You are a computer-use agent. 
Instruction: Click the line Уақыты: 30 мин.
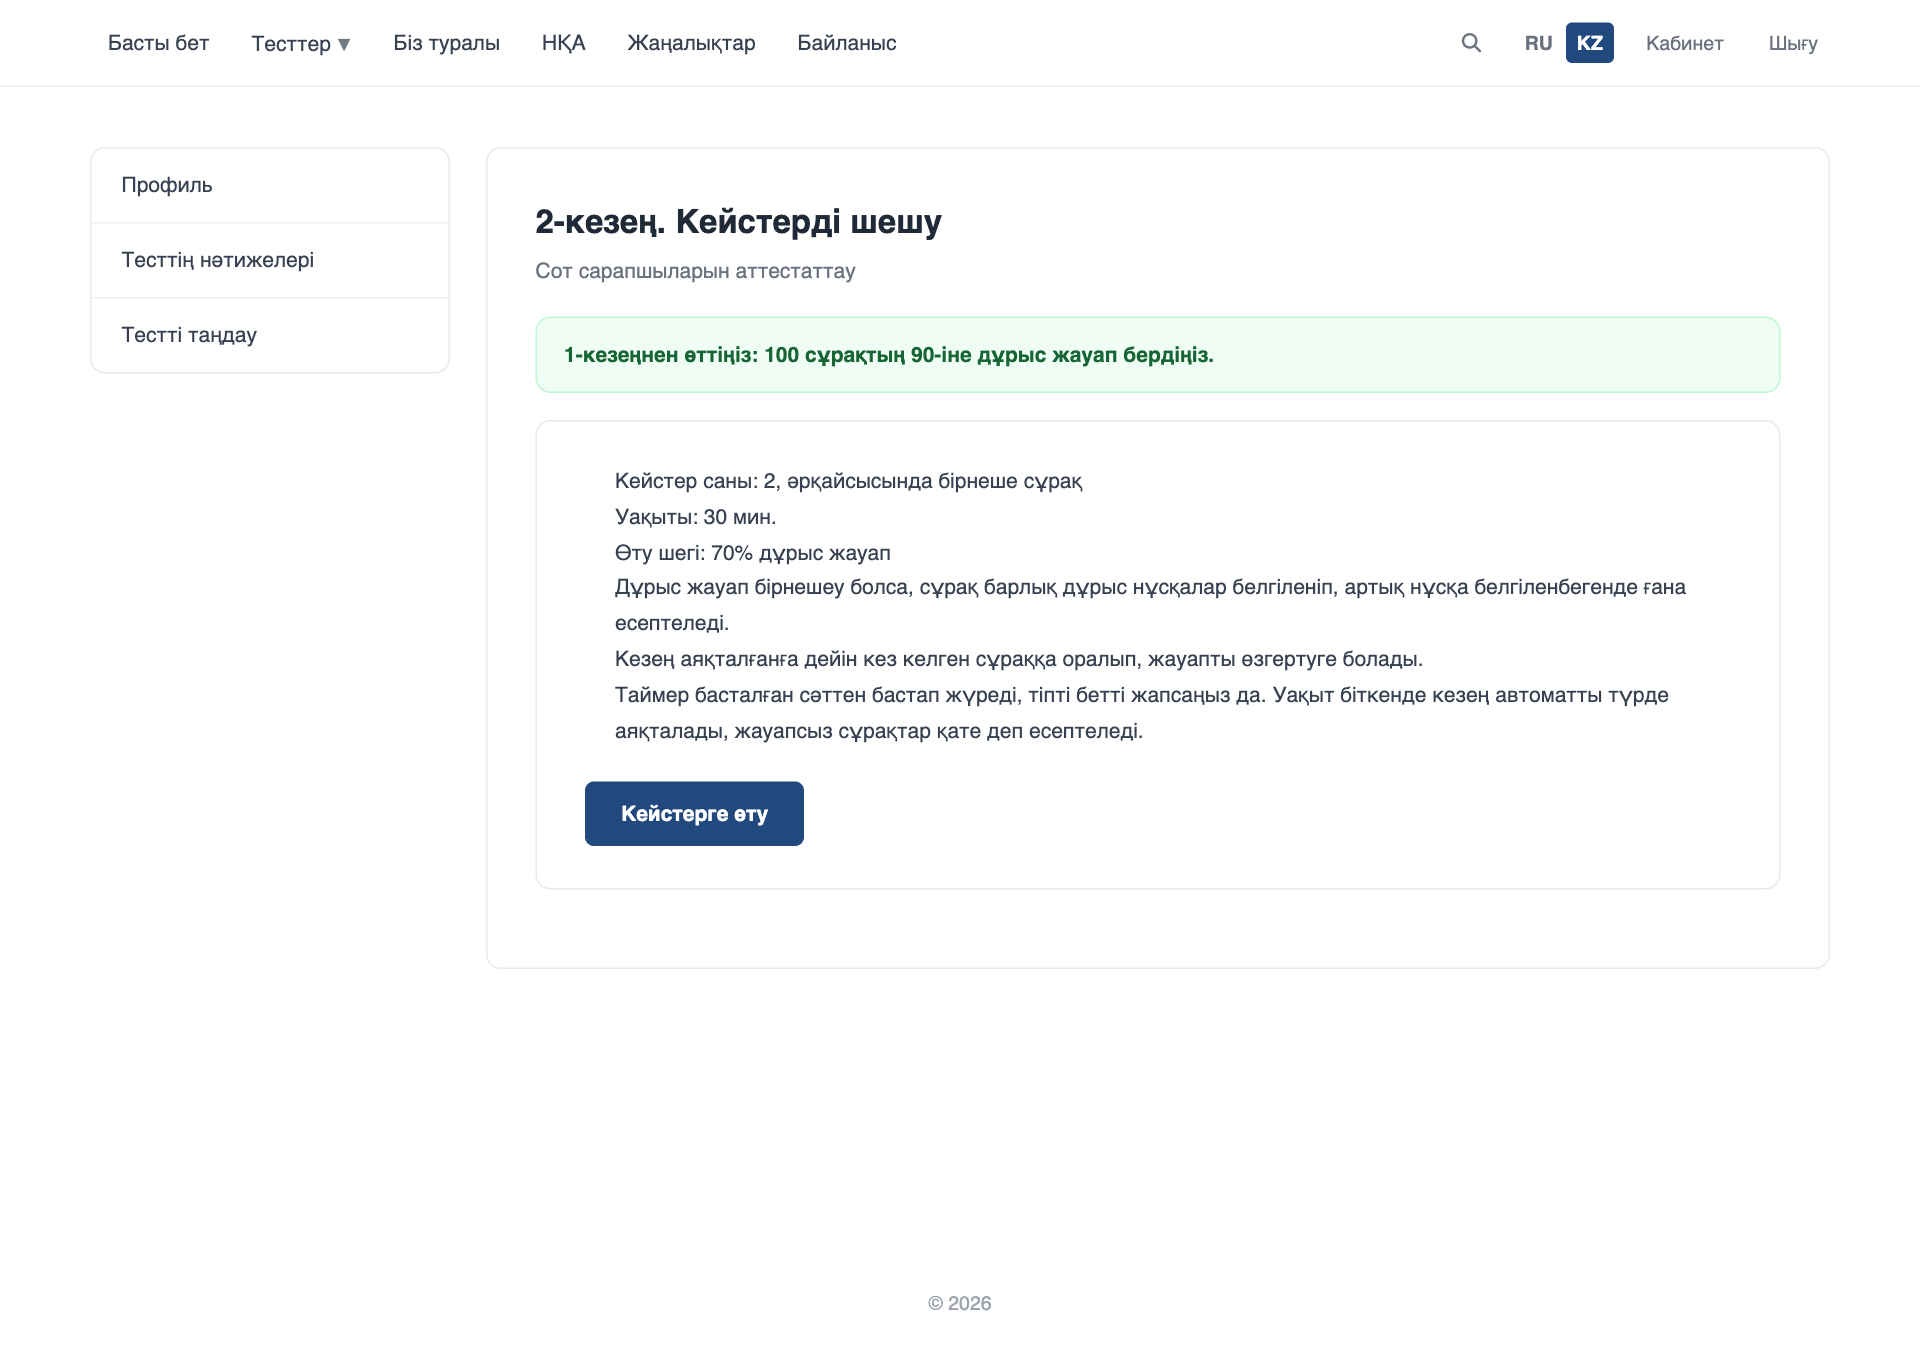pyautogui.click(x=695, y=517)
